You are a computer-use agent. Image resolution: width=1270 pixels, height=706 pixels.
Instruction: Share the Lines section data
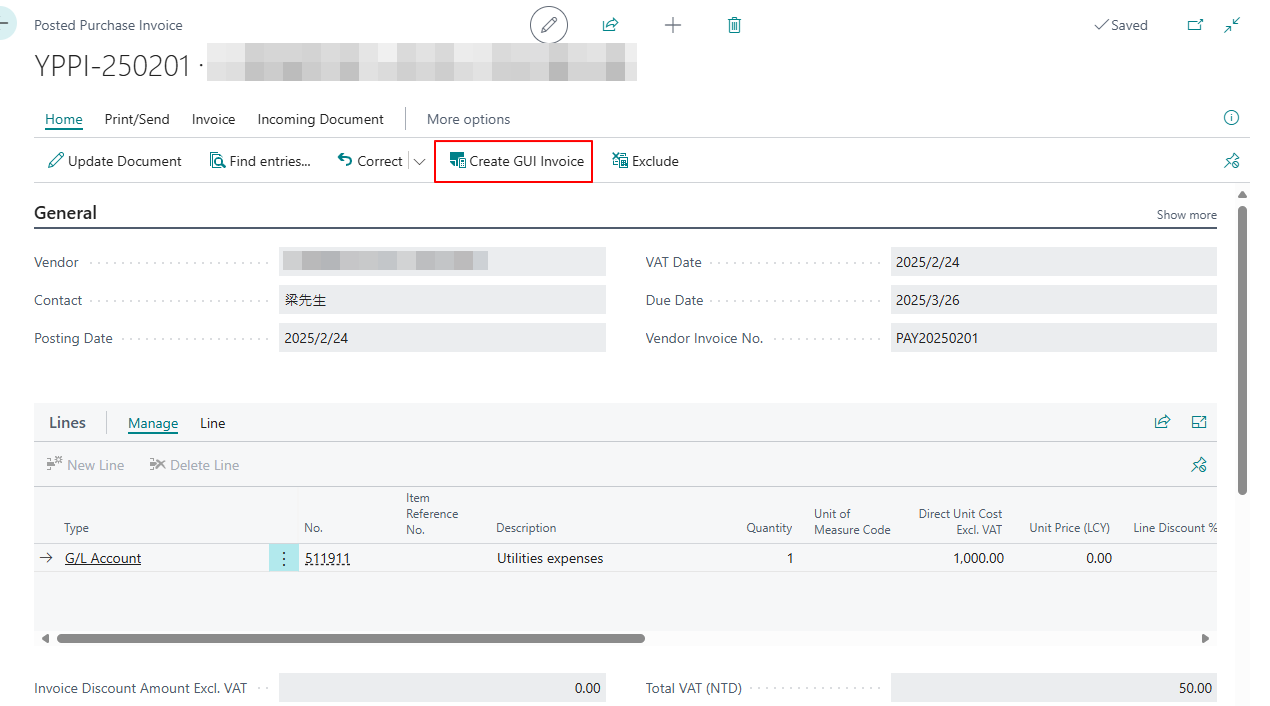[x=1162, y=423]
